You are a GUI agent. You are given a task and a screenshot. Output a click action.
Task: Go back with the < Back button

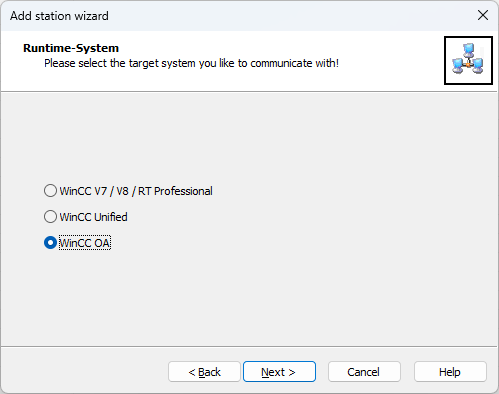point(204,372)
